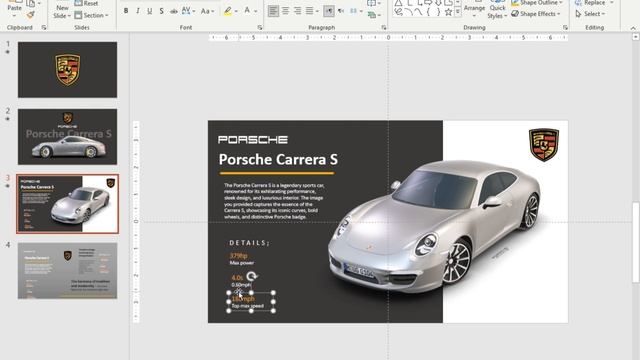Open the font color dropdown arrow

(x=256, y=11)
